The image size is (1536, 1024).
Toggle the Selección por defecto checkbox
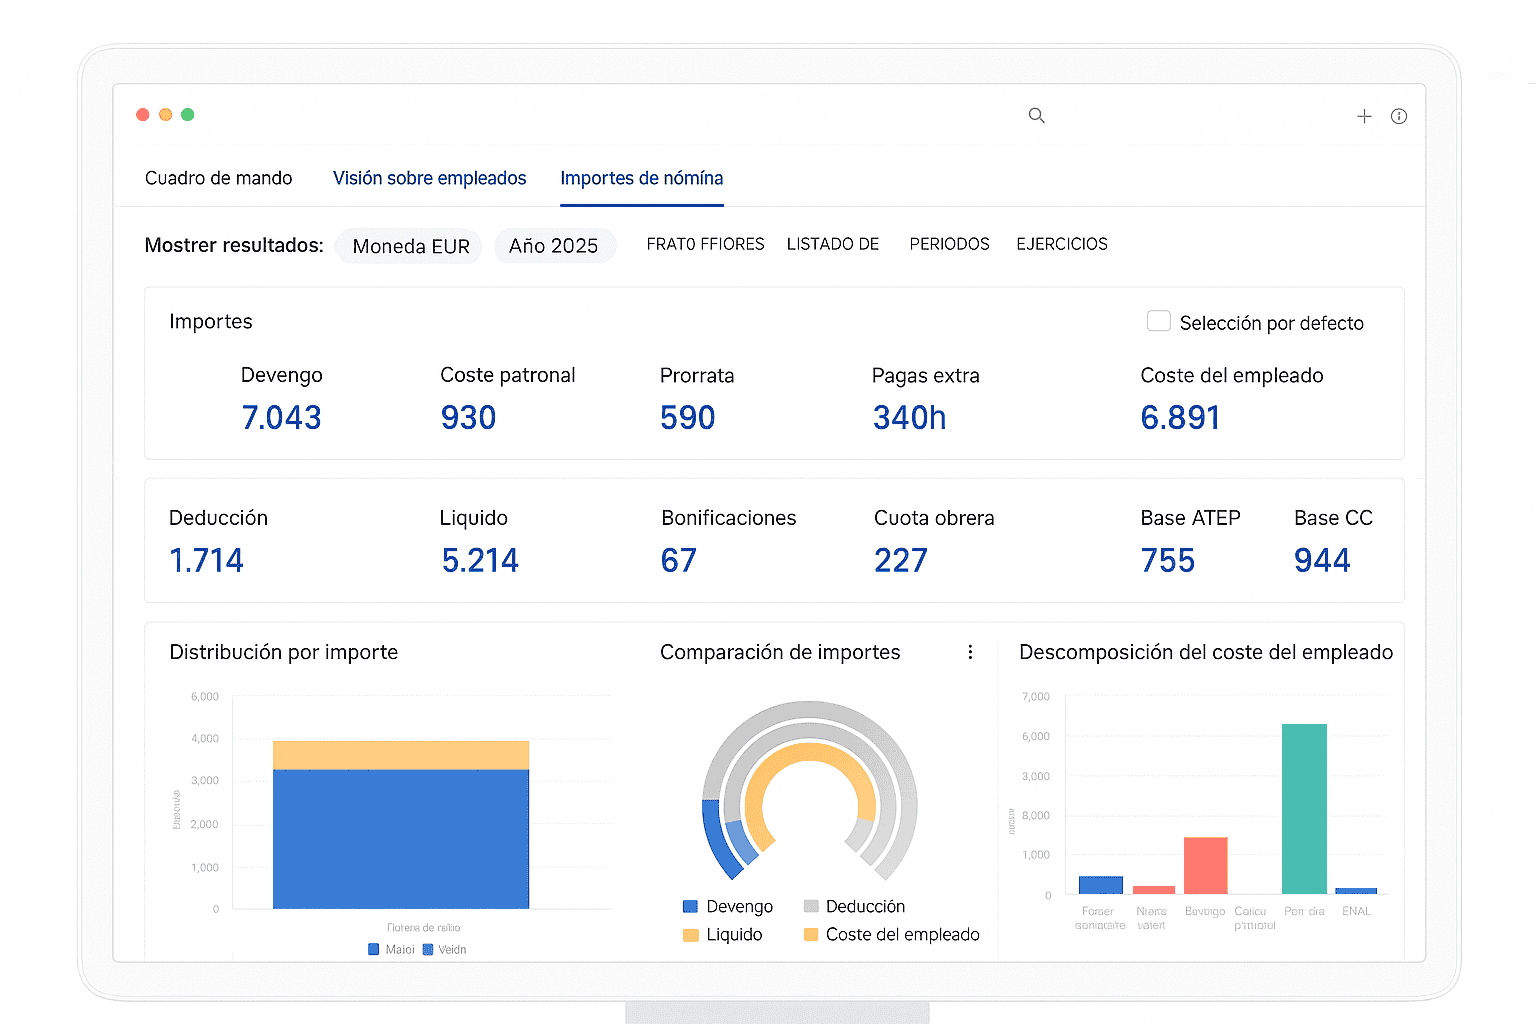pyautogui.click(x=1158, y=321)
